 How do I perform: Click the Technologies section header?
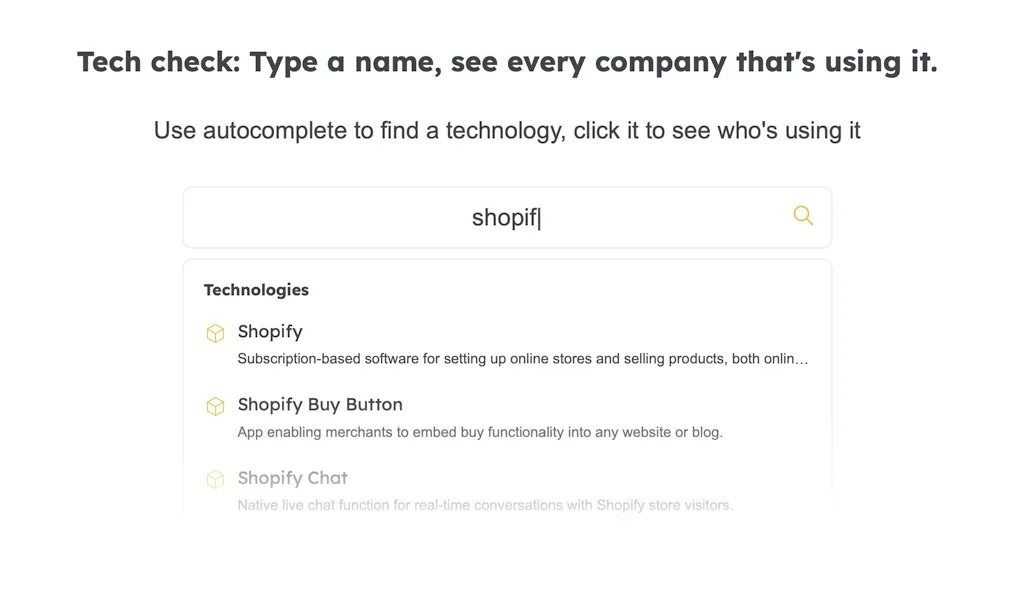[x=256, y=290]
